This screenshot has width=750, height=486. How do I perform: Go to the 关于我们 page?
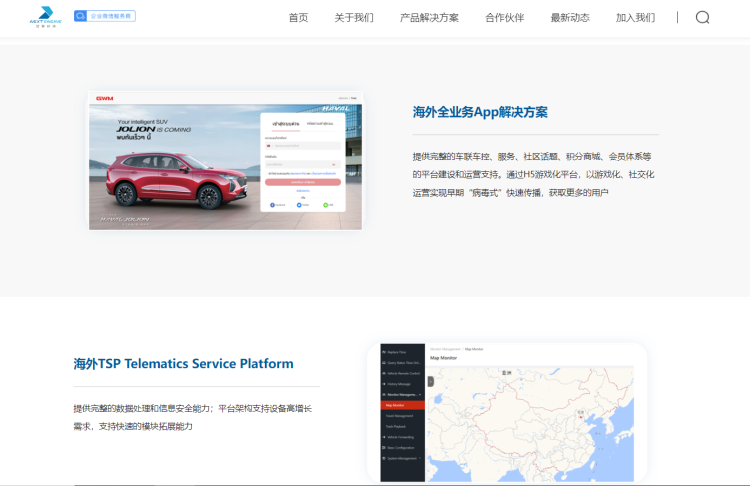[x=354, y=17]
